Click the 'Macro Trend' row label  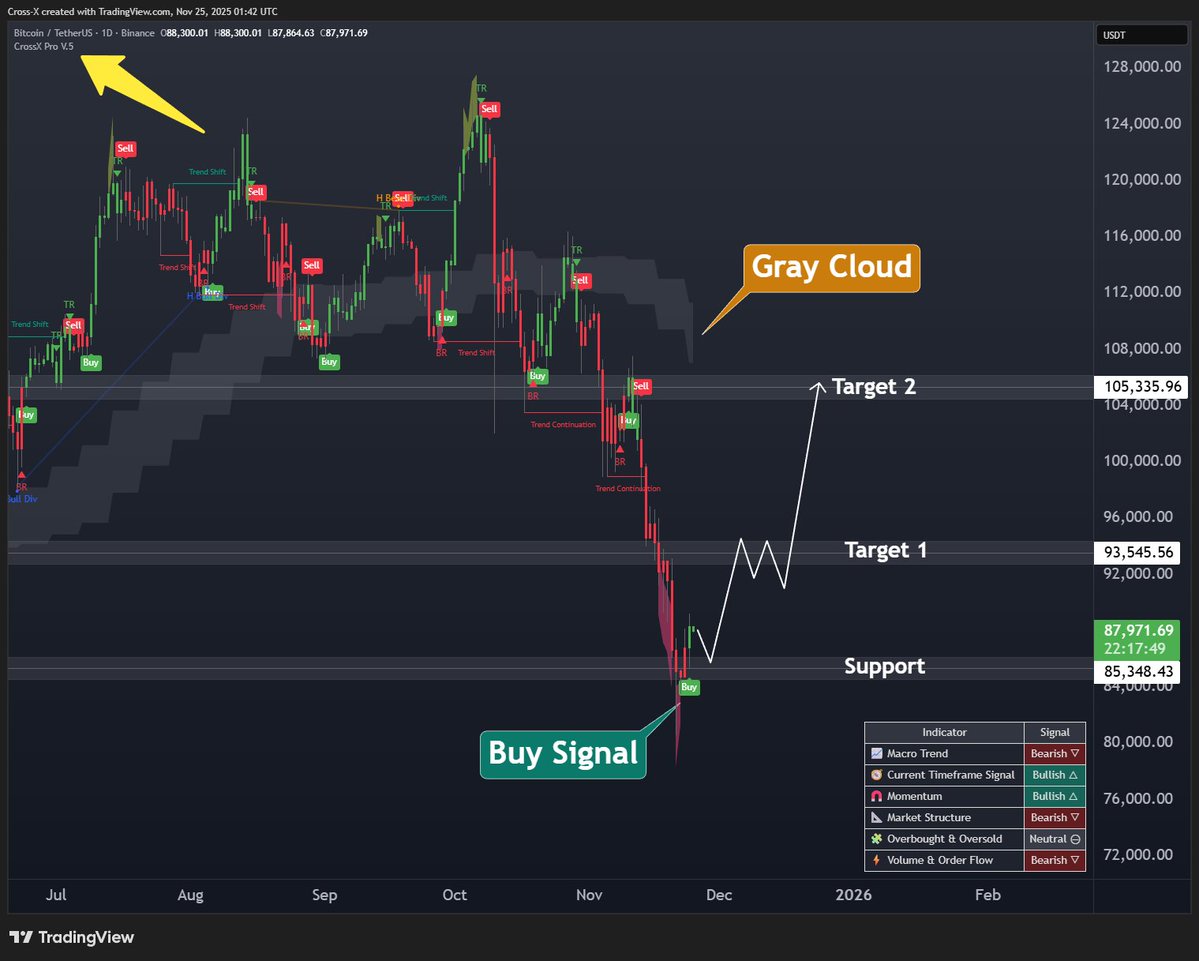[918, 754]
